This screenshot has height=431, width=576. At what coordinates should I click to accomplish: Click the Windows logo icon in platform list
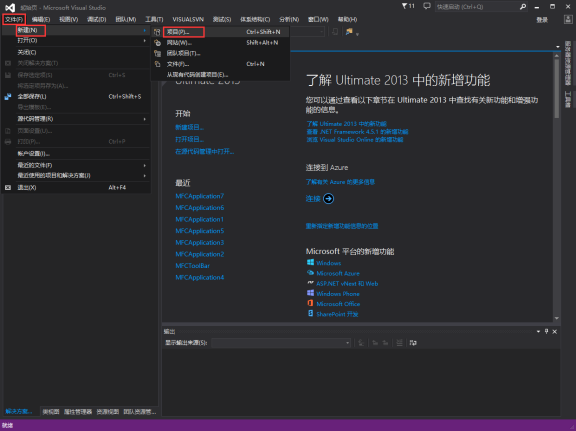(x=310, y=262)
